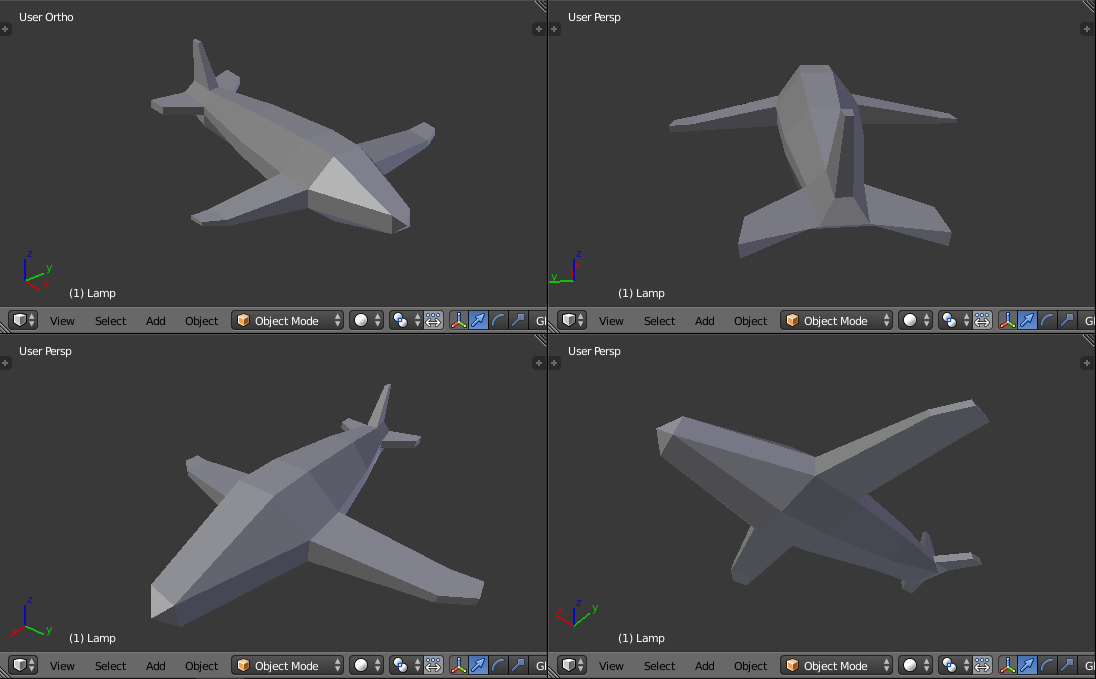Select rotate manipulator arc in top-left viewport
The height and width of the screenshot is (679, 1096).
click(498, 320)
